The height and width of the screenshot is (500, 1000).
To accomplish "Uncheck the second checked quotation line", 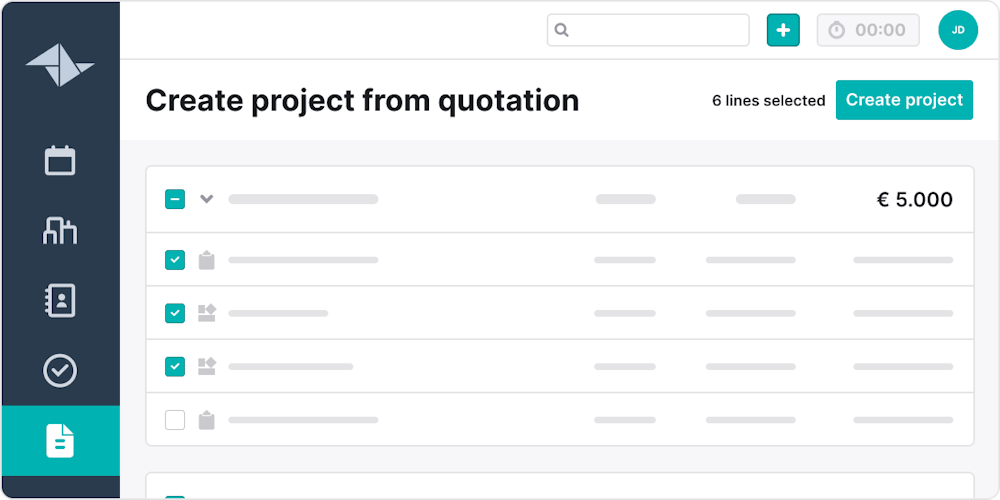I will pyautogui.click(x=175, y=313).
